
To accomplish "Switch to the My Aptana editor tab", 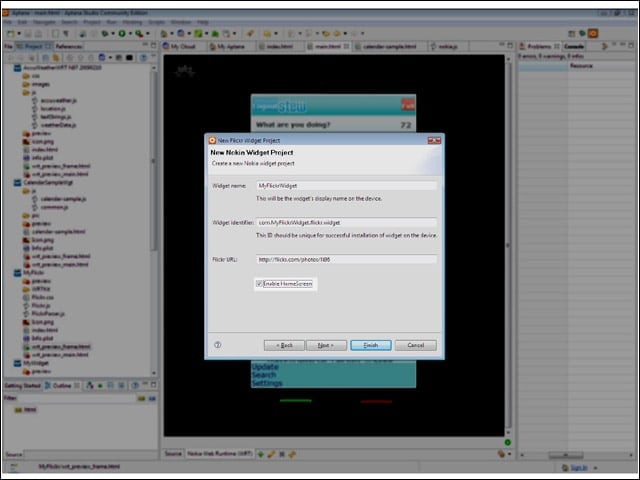I will [227, 47].
